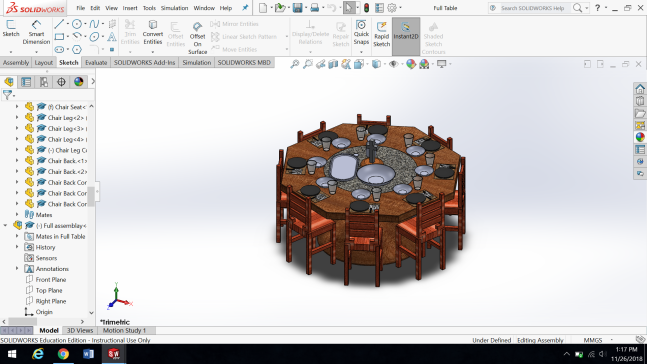647x364 pixels.
Task: Collapse the Full assemblay node
Action: point(5,225)
